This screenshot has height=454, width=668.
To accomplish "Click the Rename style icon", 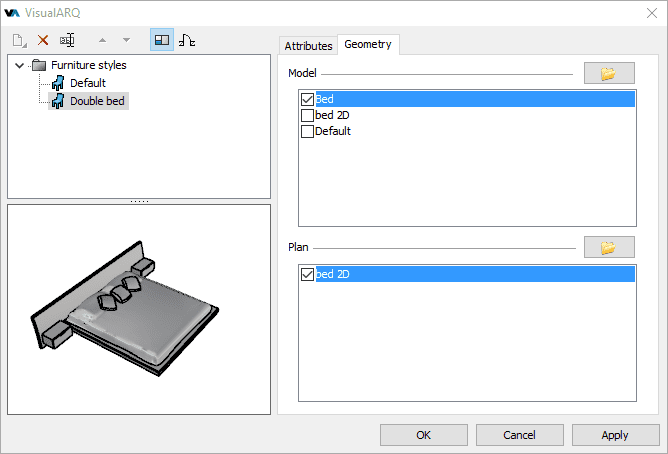I will click(x=68, y=40).
